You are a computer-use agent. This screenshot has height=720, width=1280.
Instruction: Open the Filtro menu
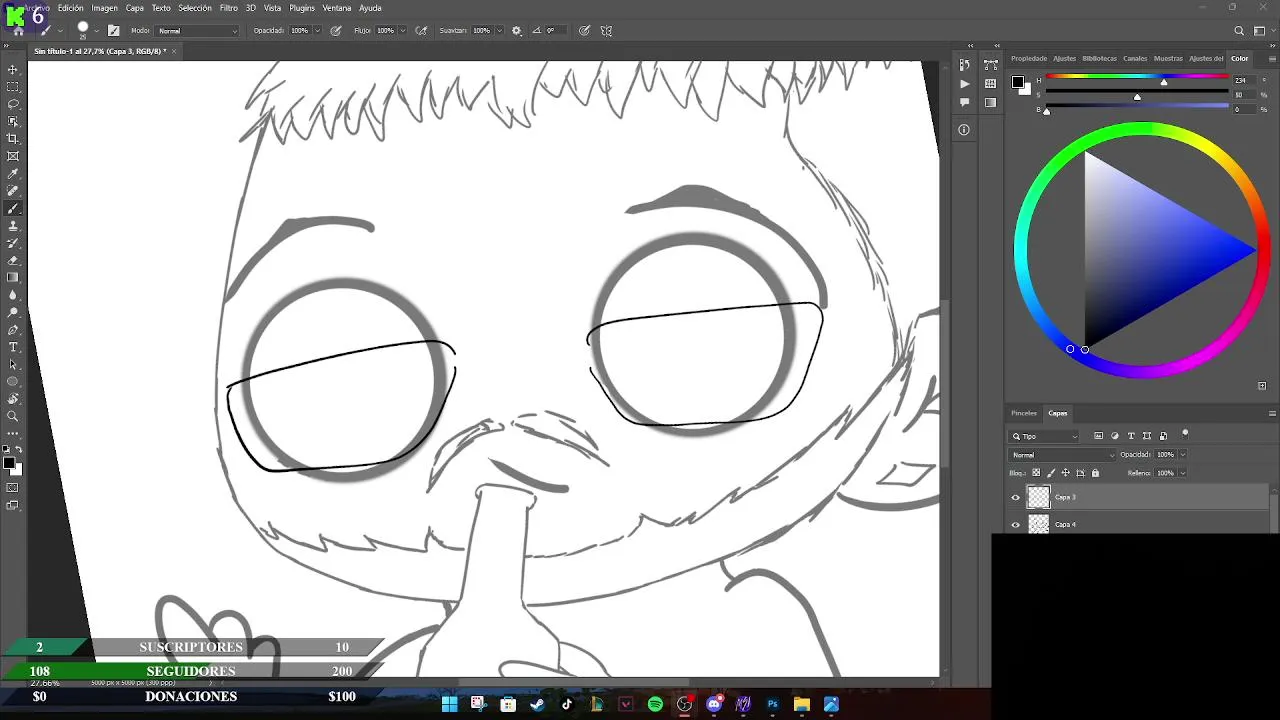pos(229,8)
